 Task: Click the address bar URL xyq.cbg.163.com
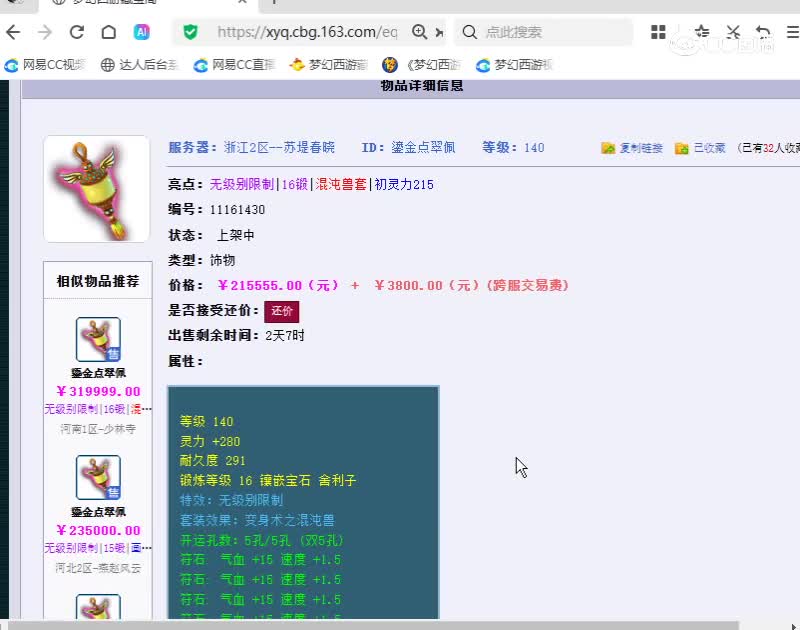point(307,32)
